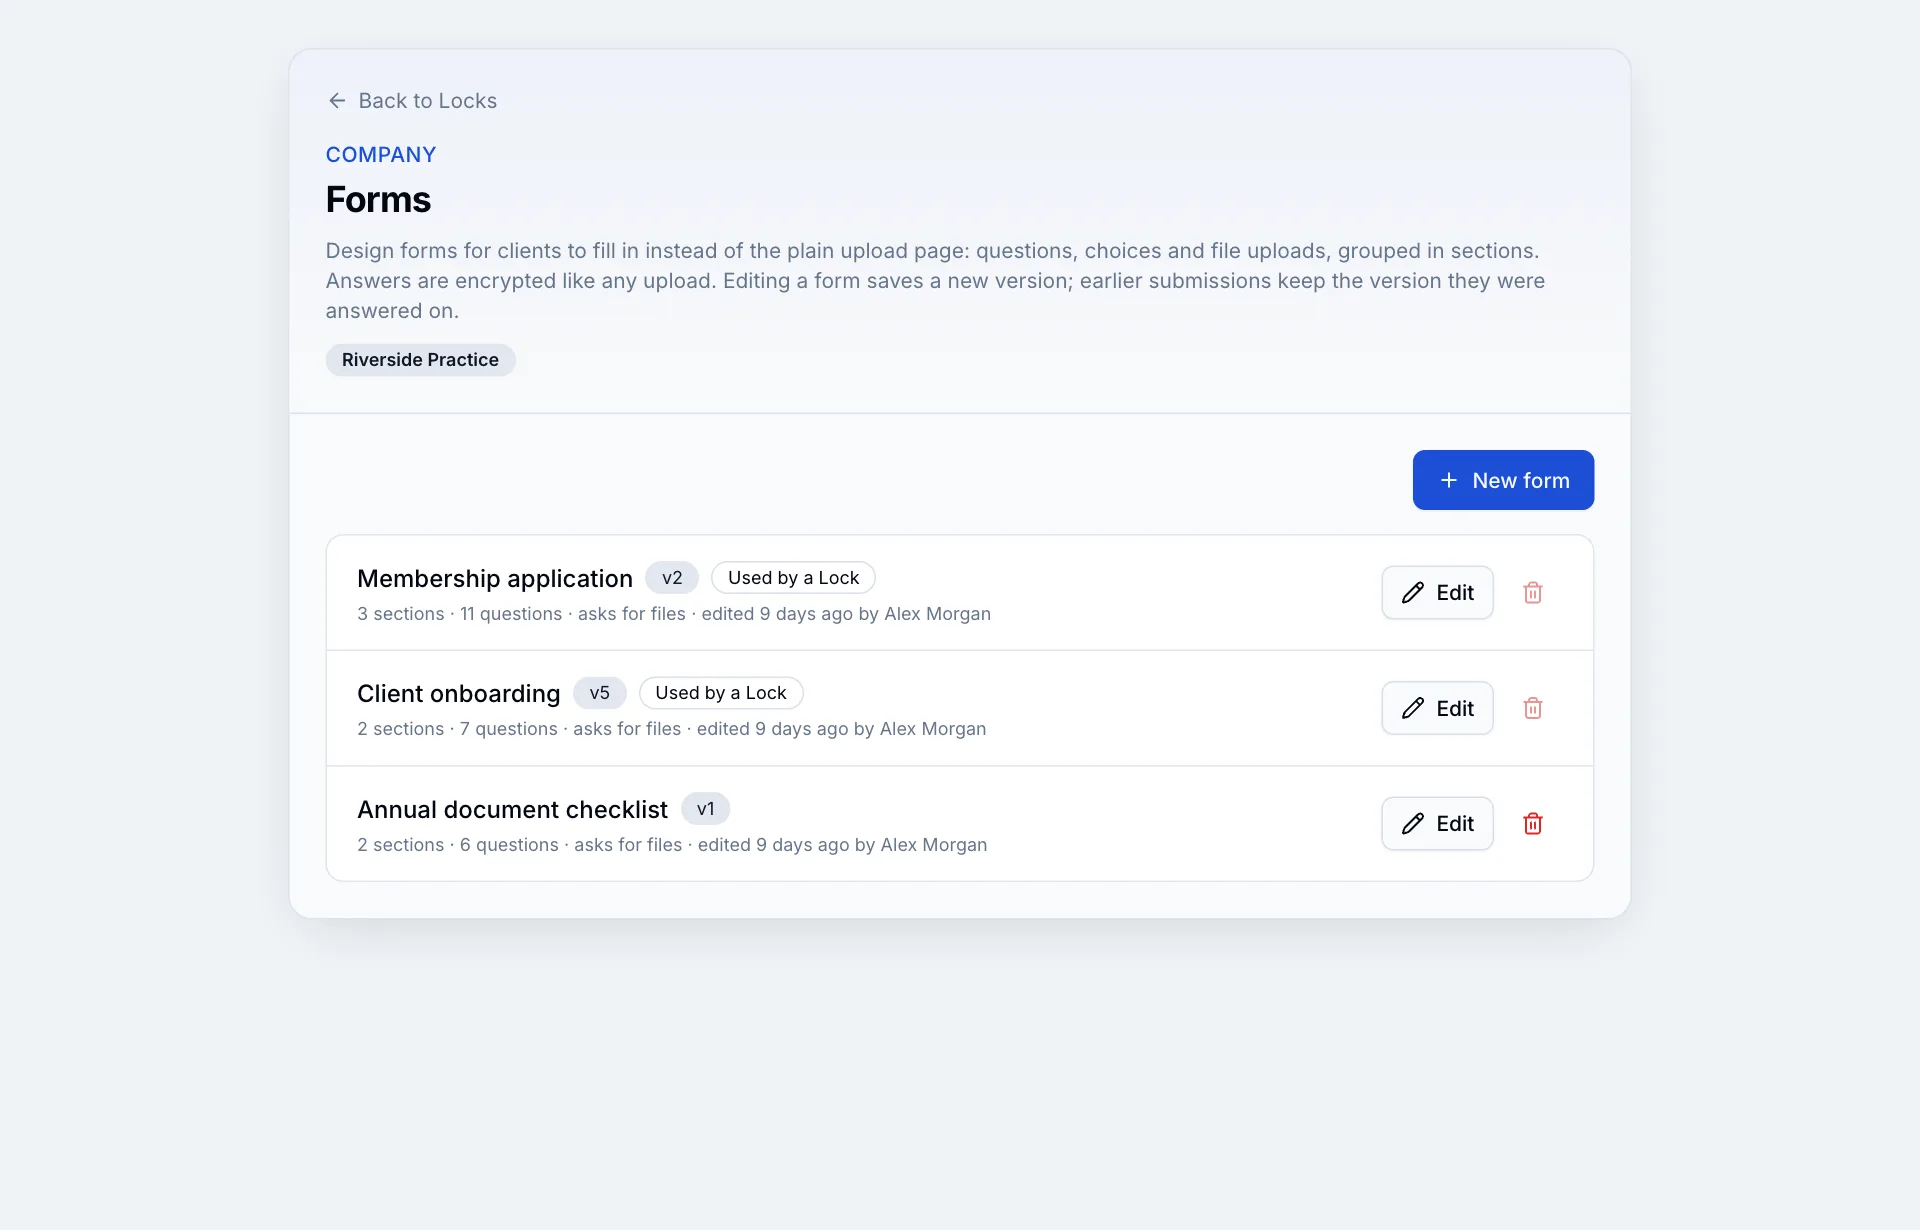Click the v1 version badge

tap(705, 809)
